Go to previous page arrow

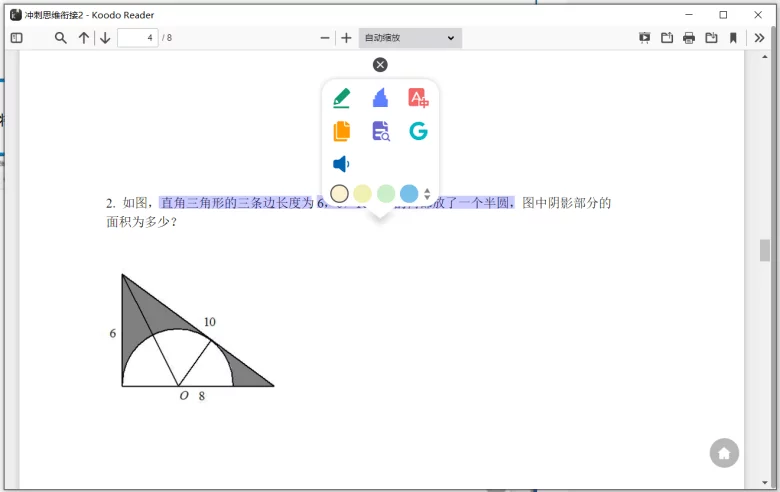[x=84, y=38]
